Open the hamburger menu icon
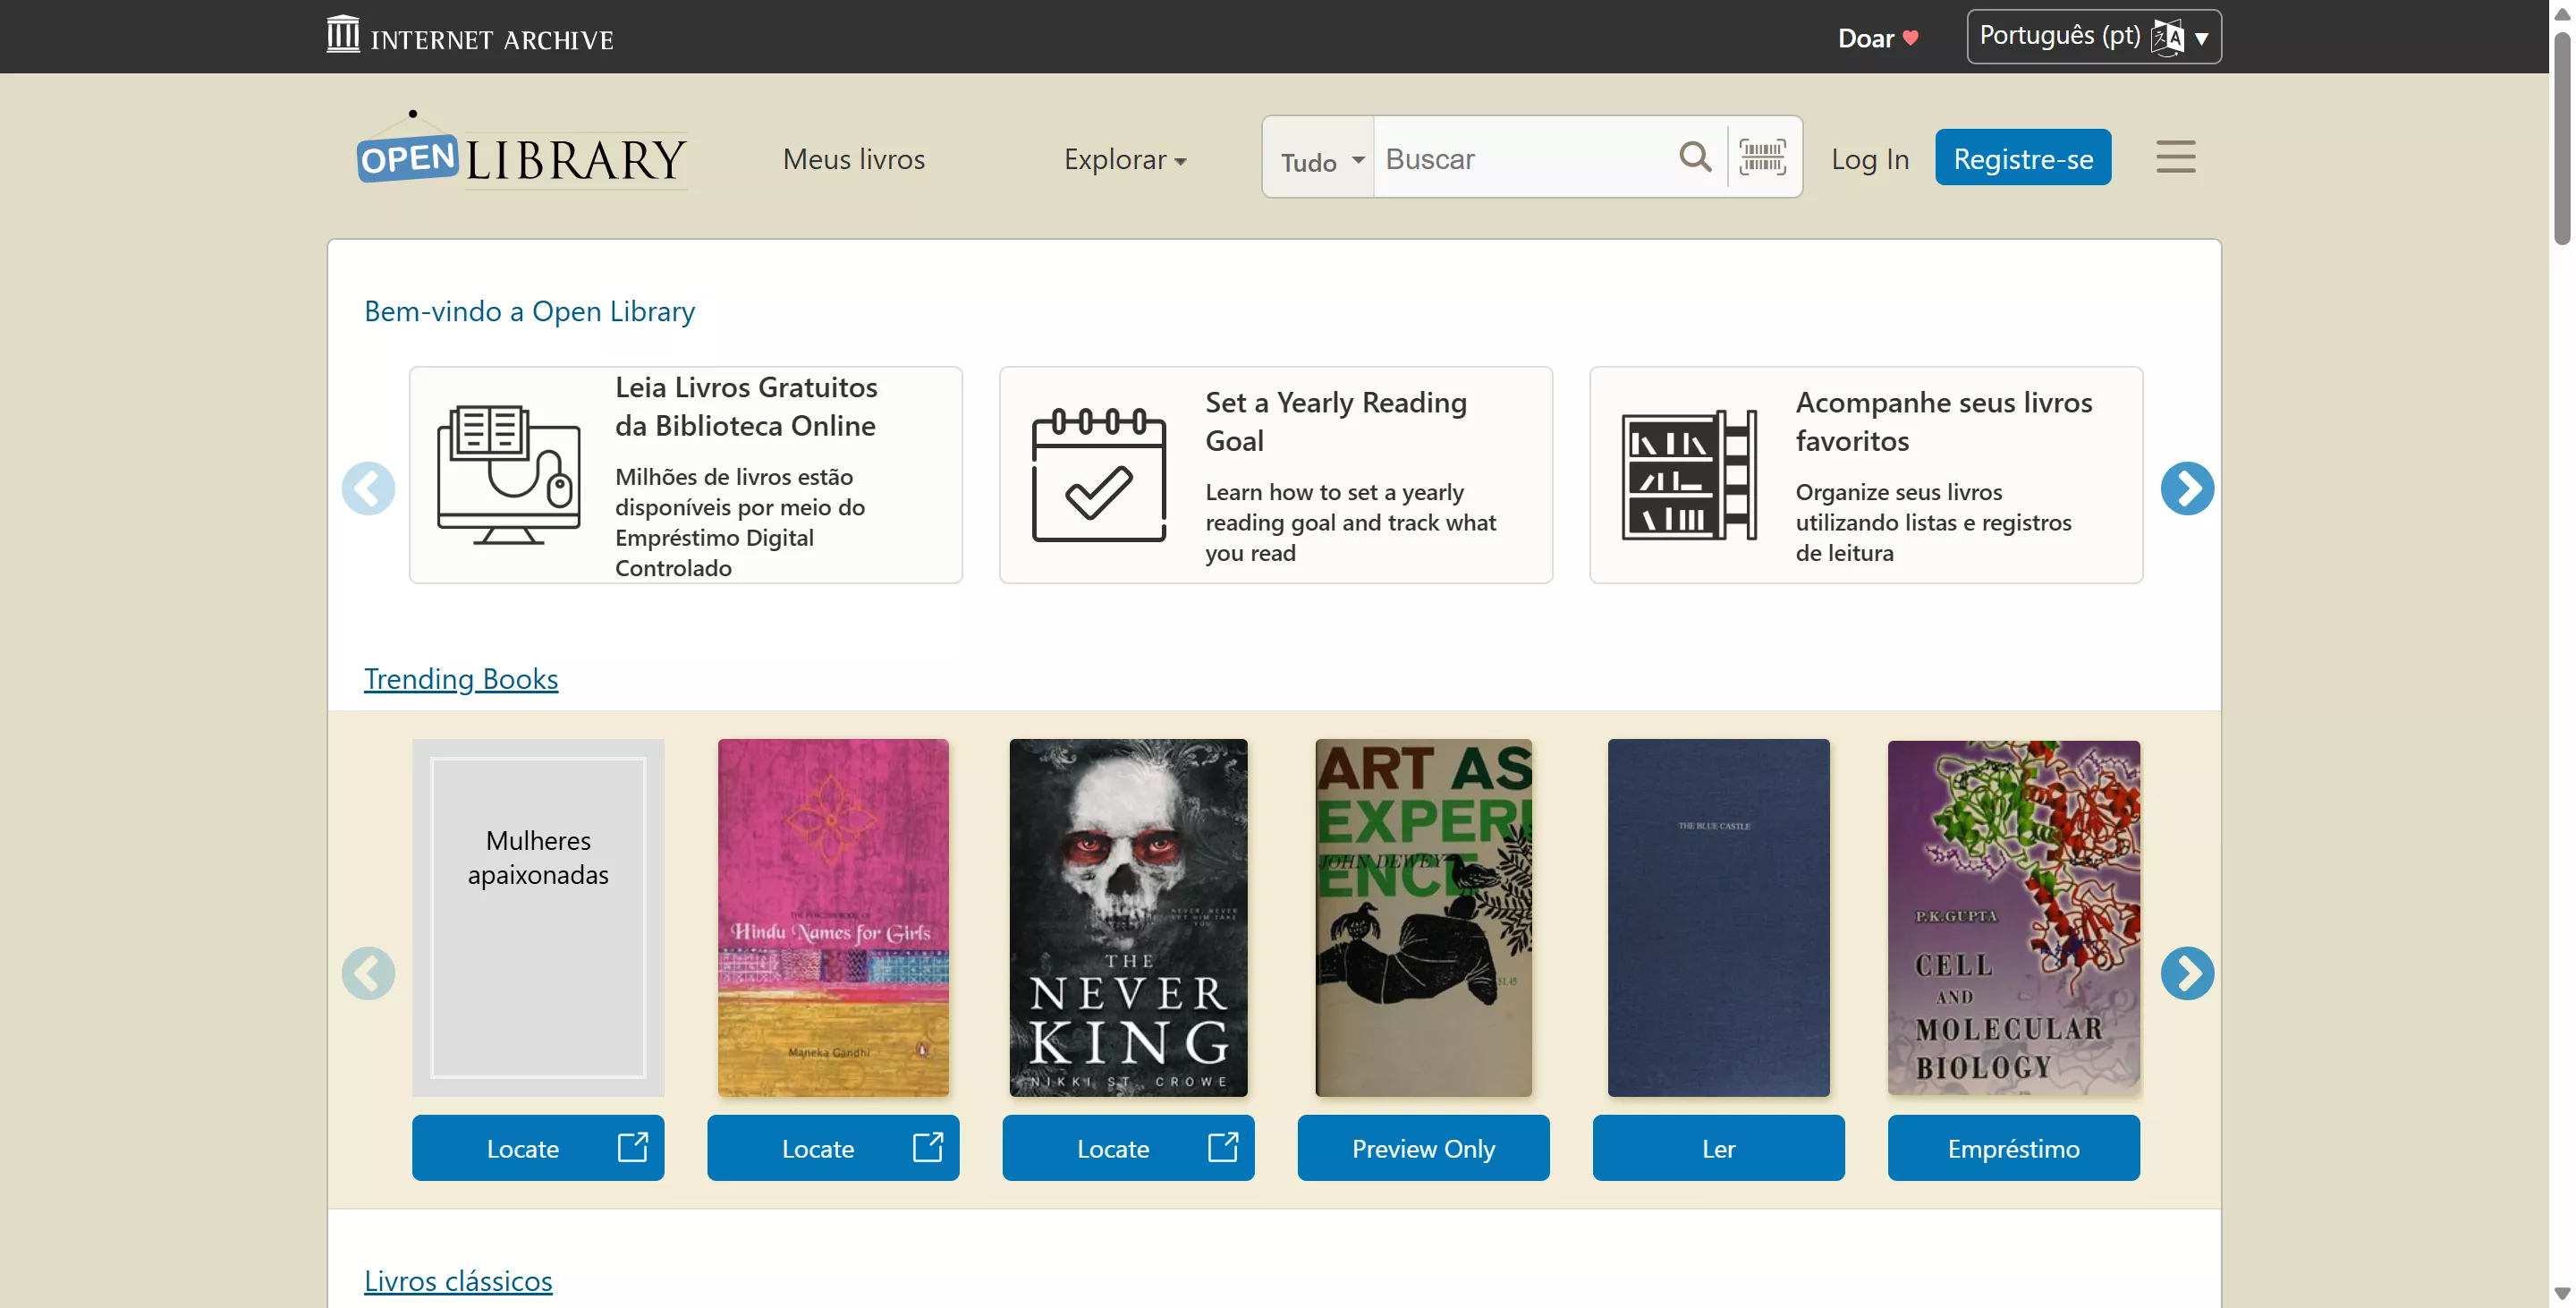The image size is (2576, 1308). (x=2175, y=157)
